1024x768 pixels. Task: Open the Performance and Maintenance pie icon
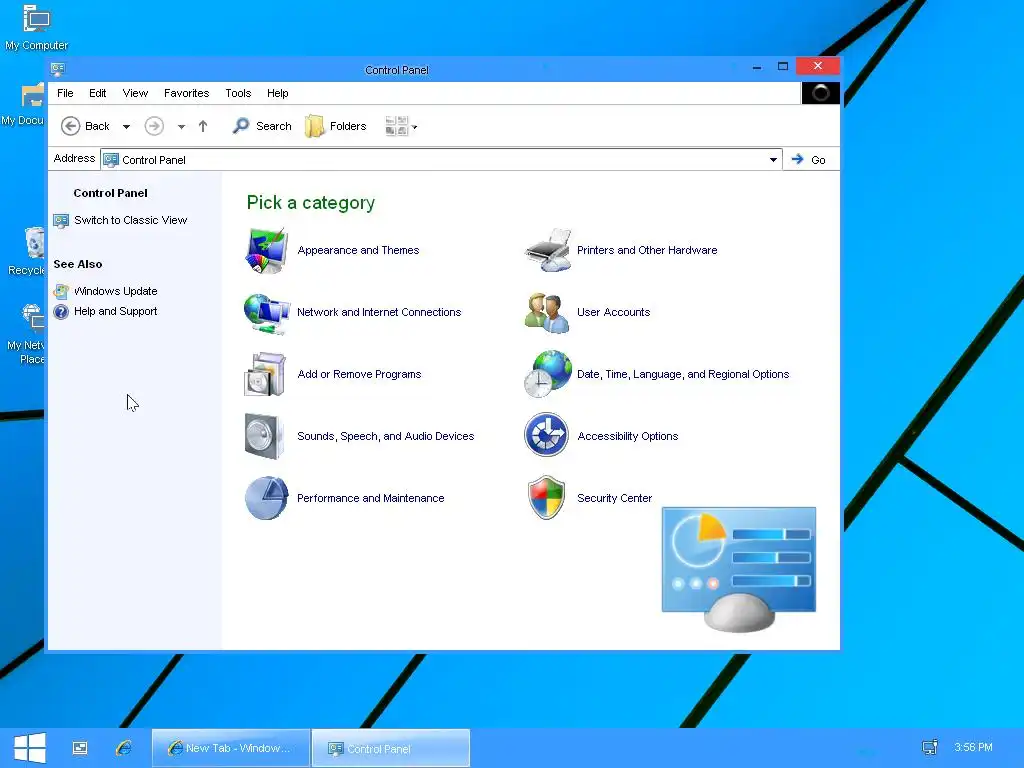point(266,498)
